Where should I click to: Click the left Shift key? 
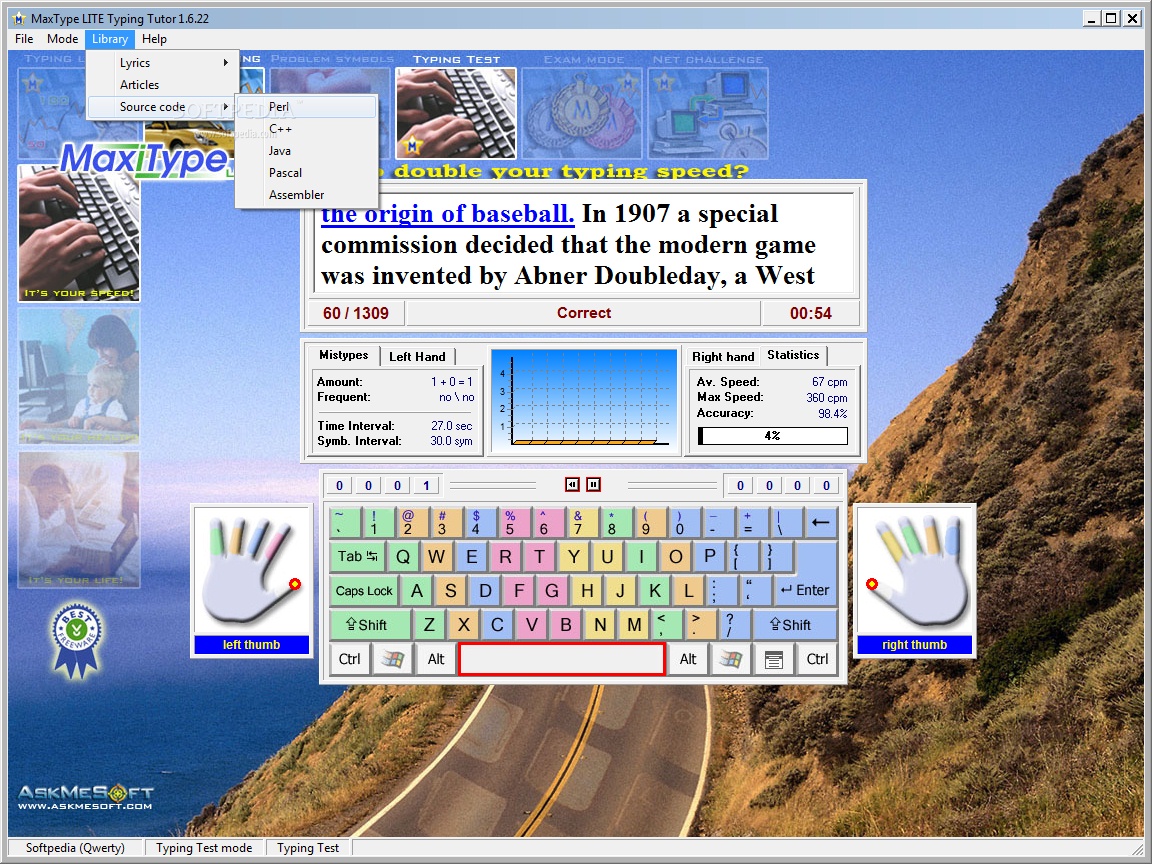[x=371, y=625]
